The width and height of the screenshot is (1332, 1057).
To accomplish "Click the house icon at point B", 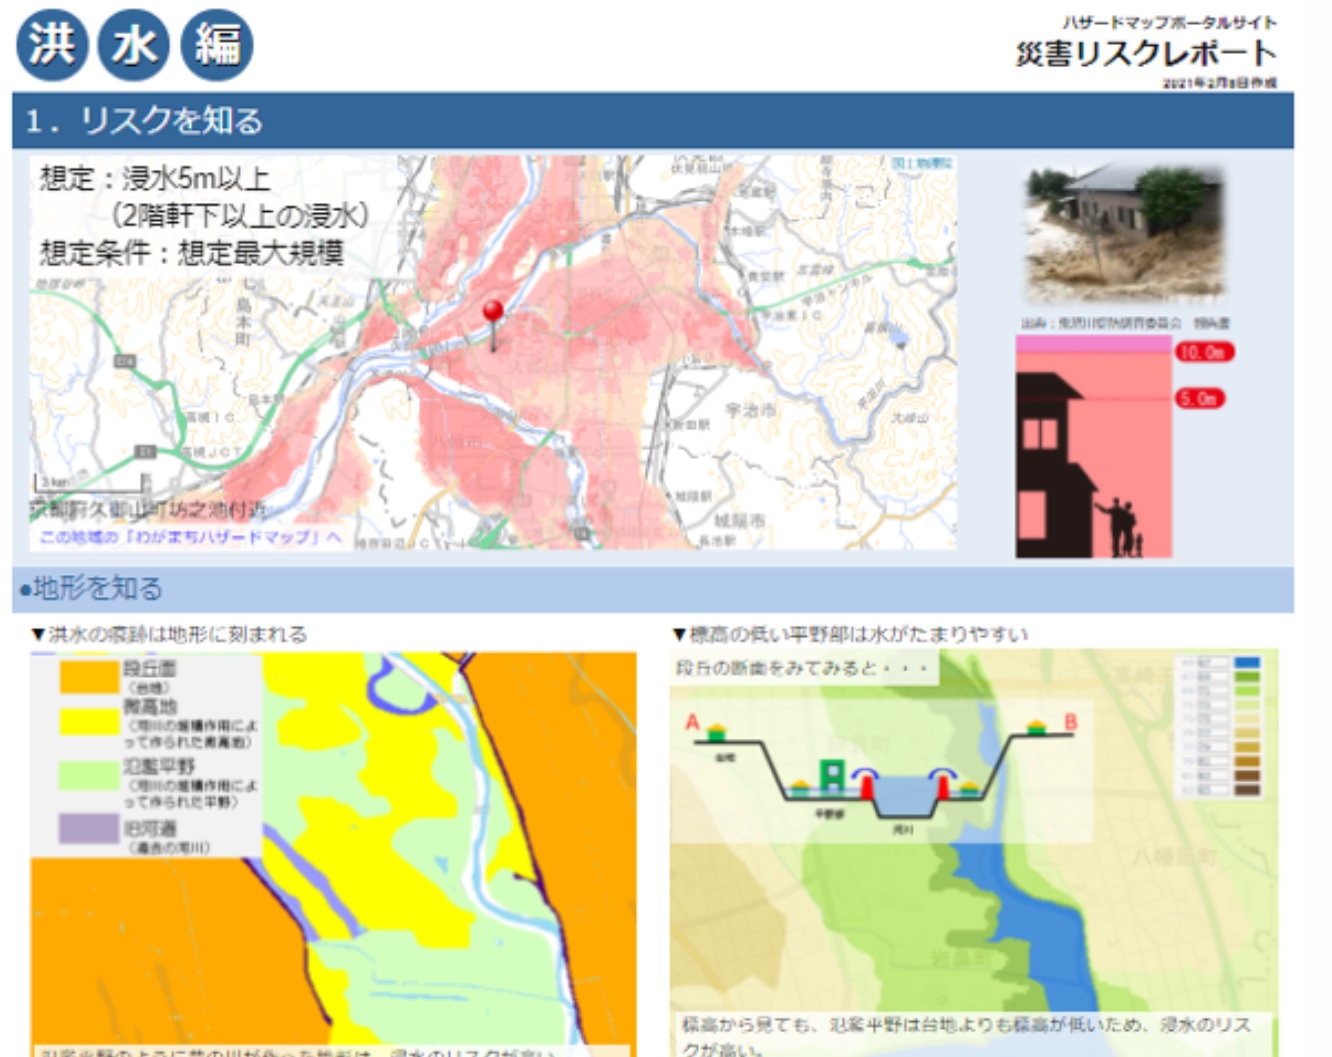I will pyautogui.click(x=1037, y=727).
